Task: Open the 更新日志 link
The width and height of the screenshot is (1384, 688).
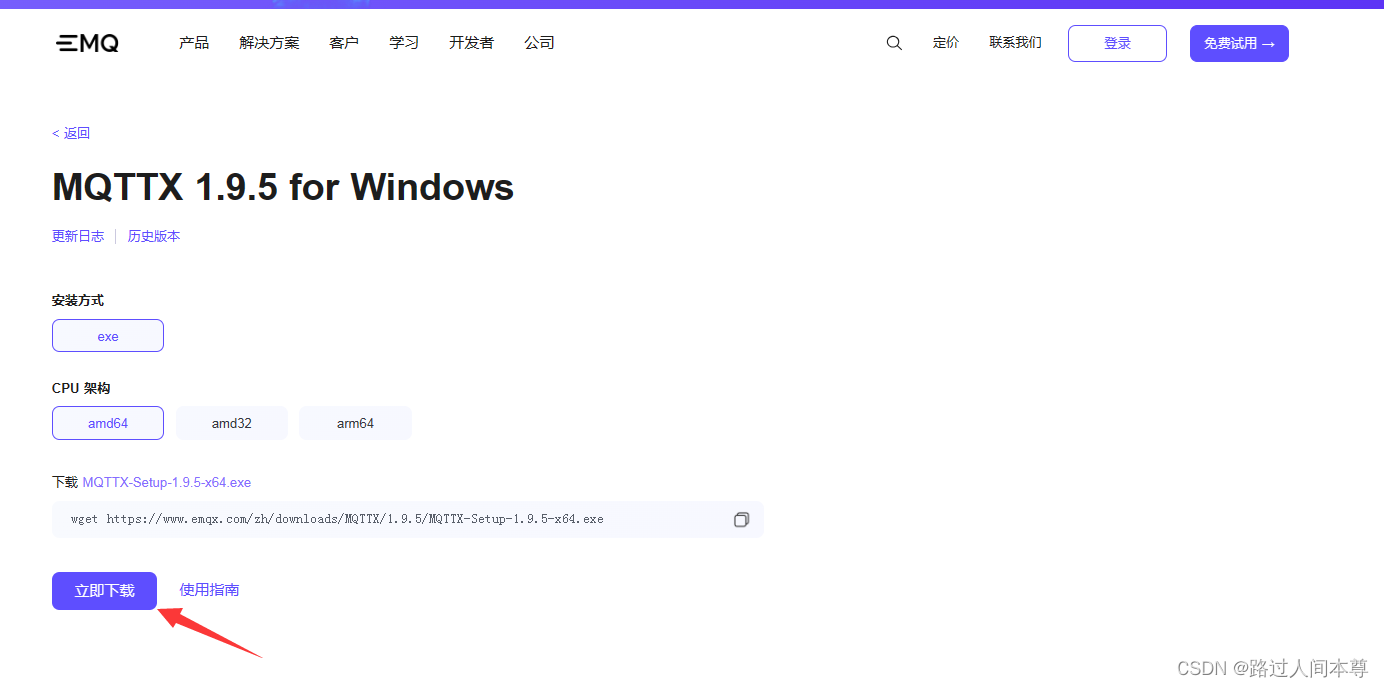Action: coord(78,236)
